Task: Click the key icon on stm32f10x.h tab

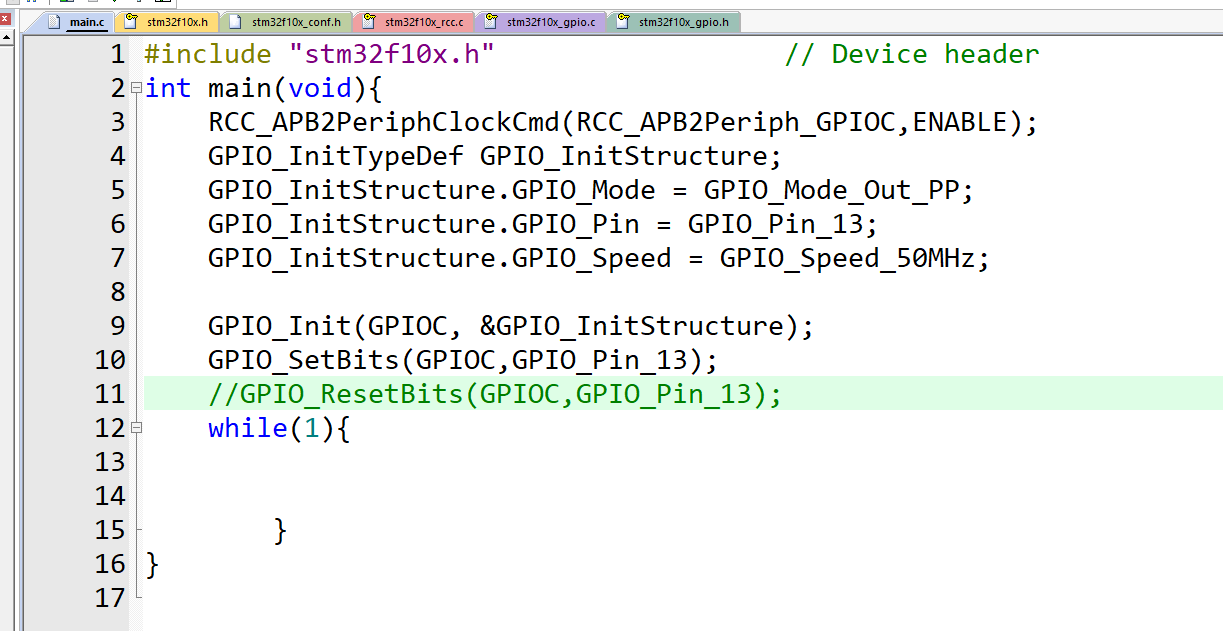Action: tap(130, 22)
